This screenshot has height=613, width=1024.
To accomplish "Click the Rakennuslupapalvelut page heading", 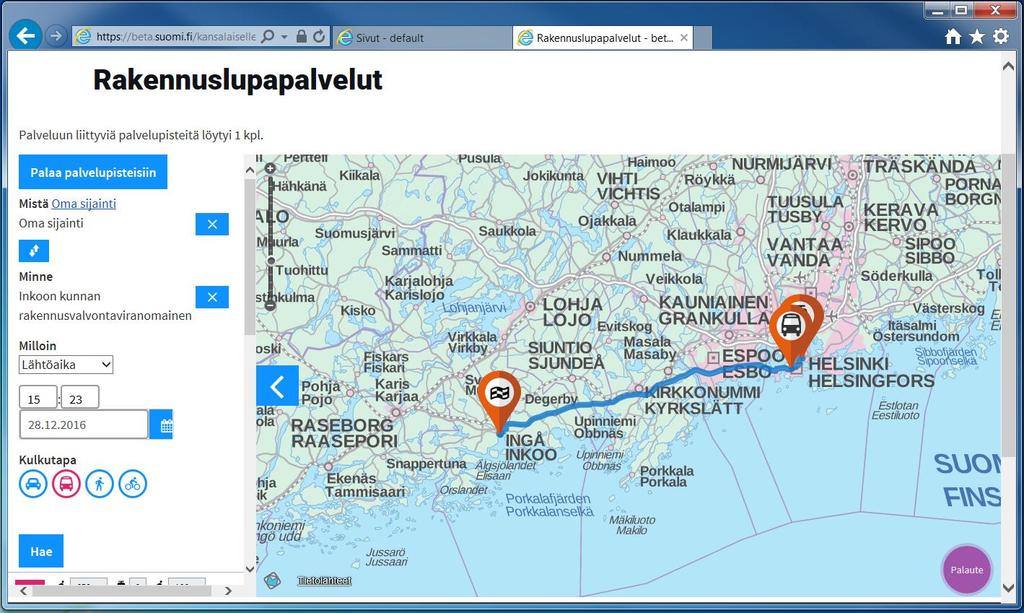I will click(x=238, y=80).
